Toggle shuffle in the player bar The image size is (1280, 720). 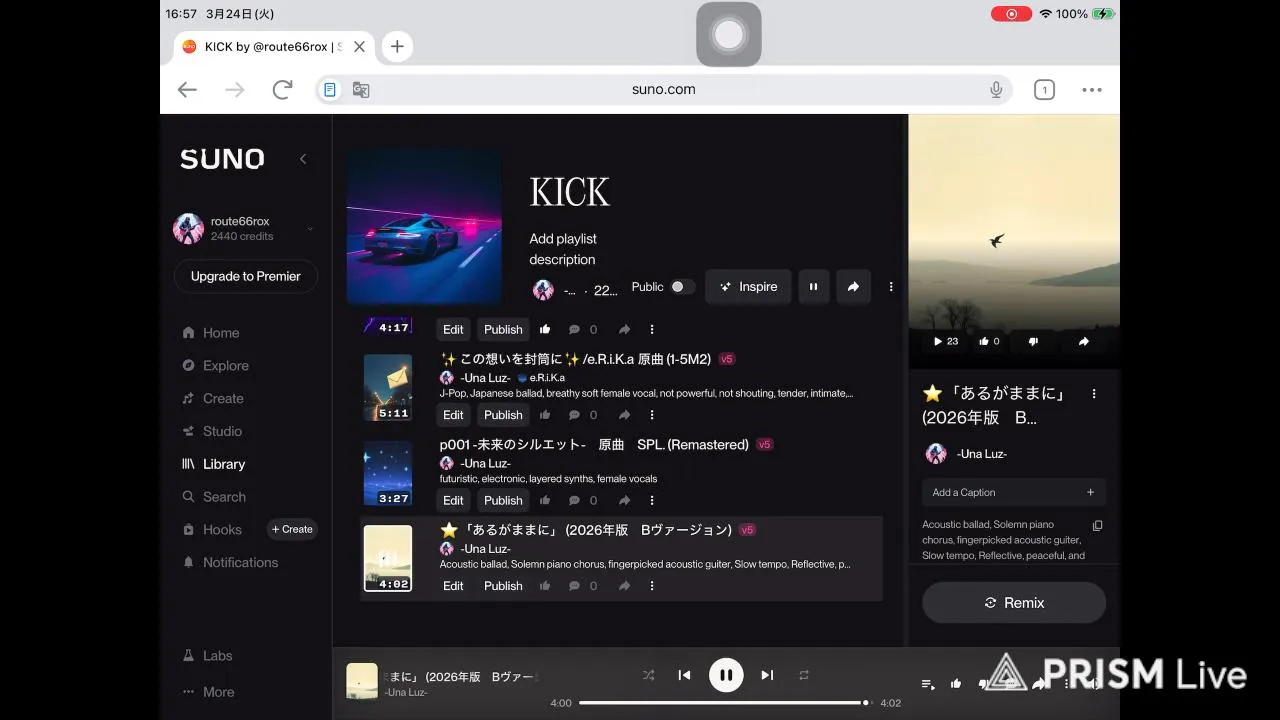(x=648, y=675)
